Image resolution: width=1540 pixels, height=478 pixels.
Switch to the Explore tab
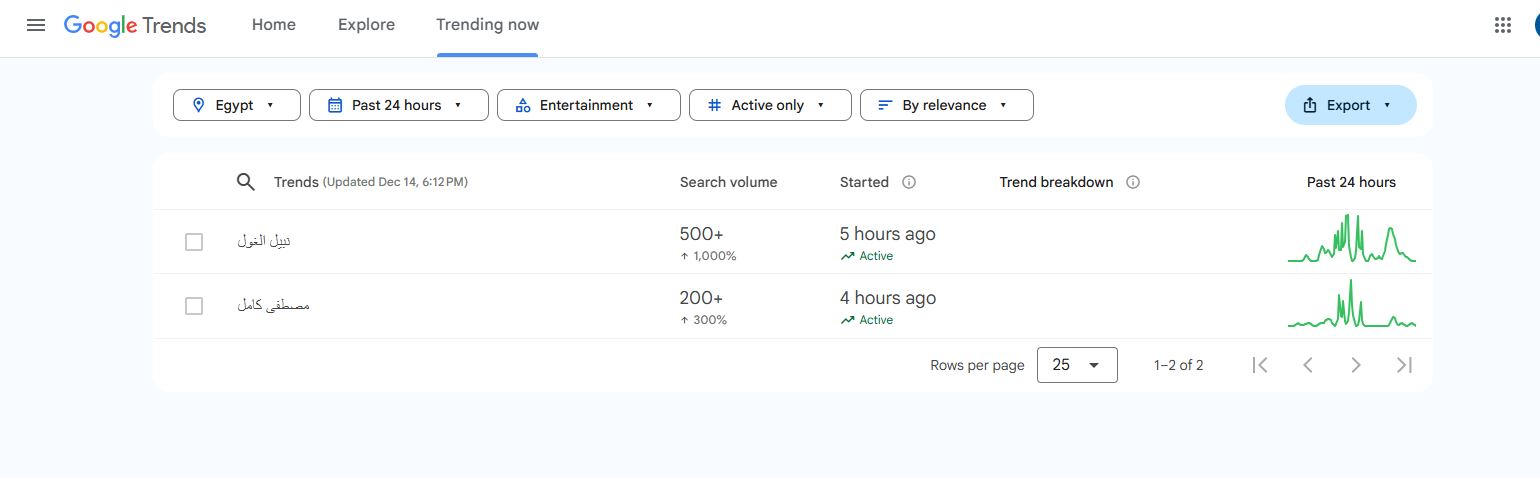tap(366, 25)
